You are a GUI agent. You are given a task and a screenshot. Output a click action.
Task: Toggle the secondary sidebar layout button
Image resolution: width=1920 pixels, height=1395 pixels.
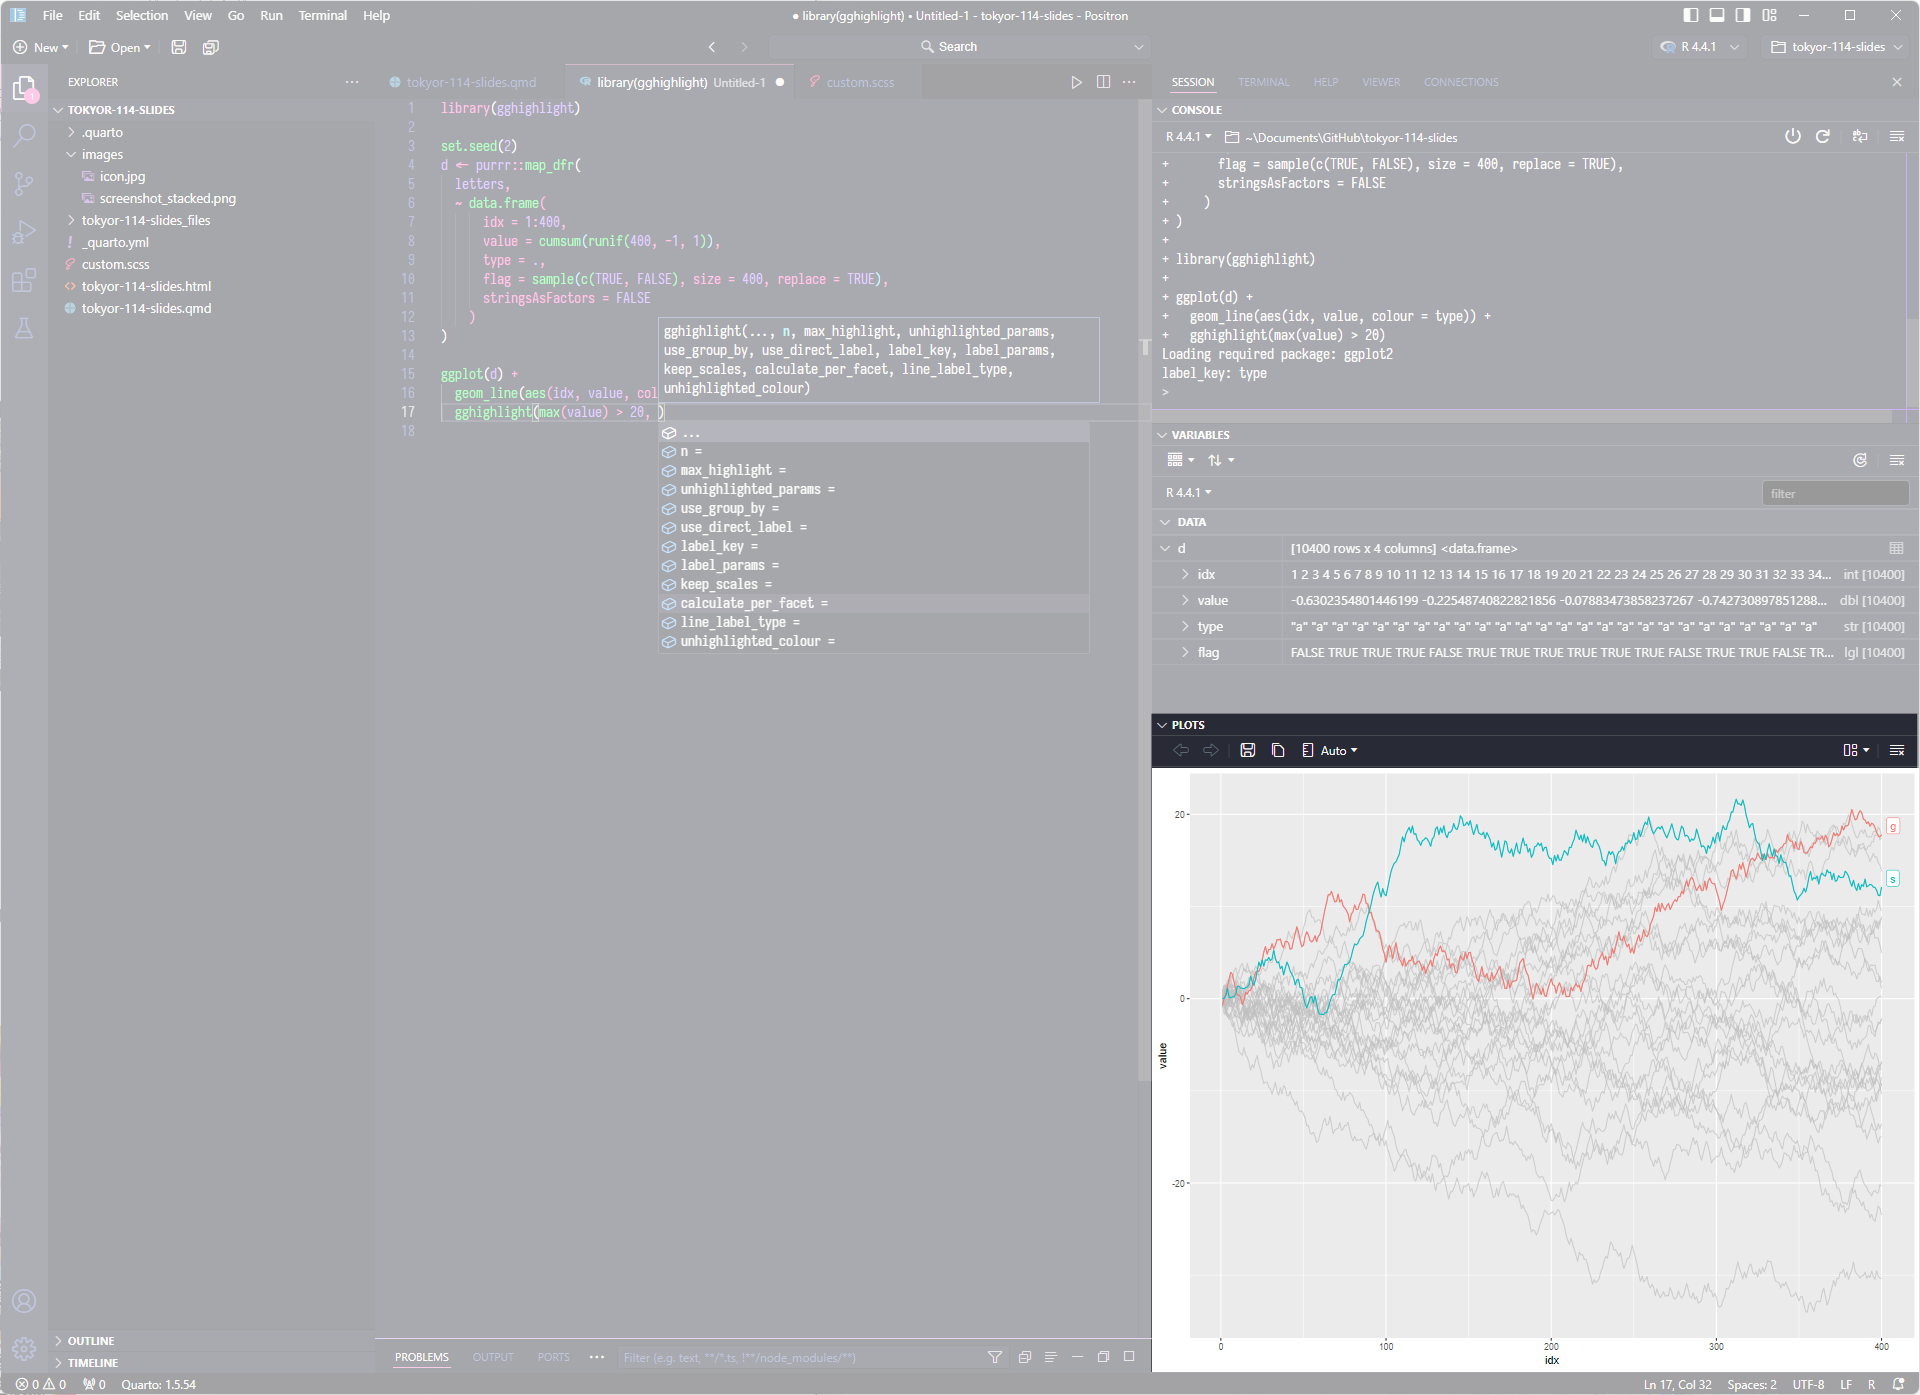tap(1743, 15)
